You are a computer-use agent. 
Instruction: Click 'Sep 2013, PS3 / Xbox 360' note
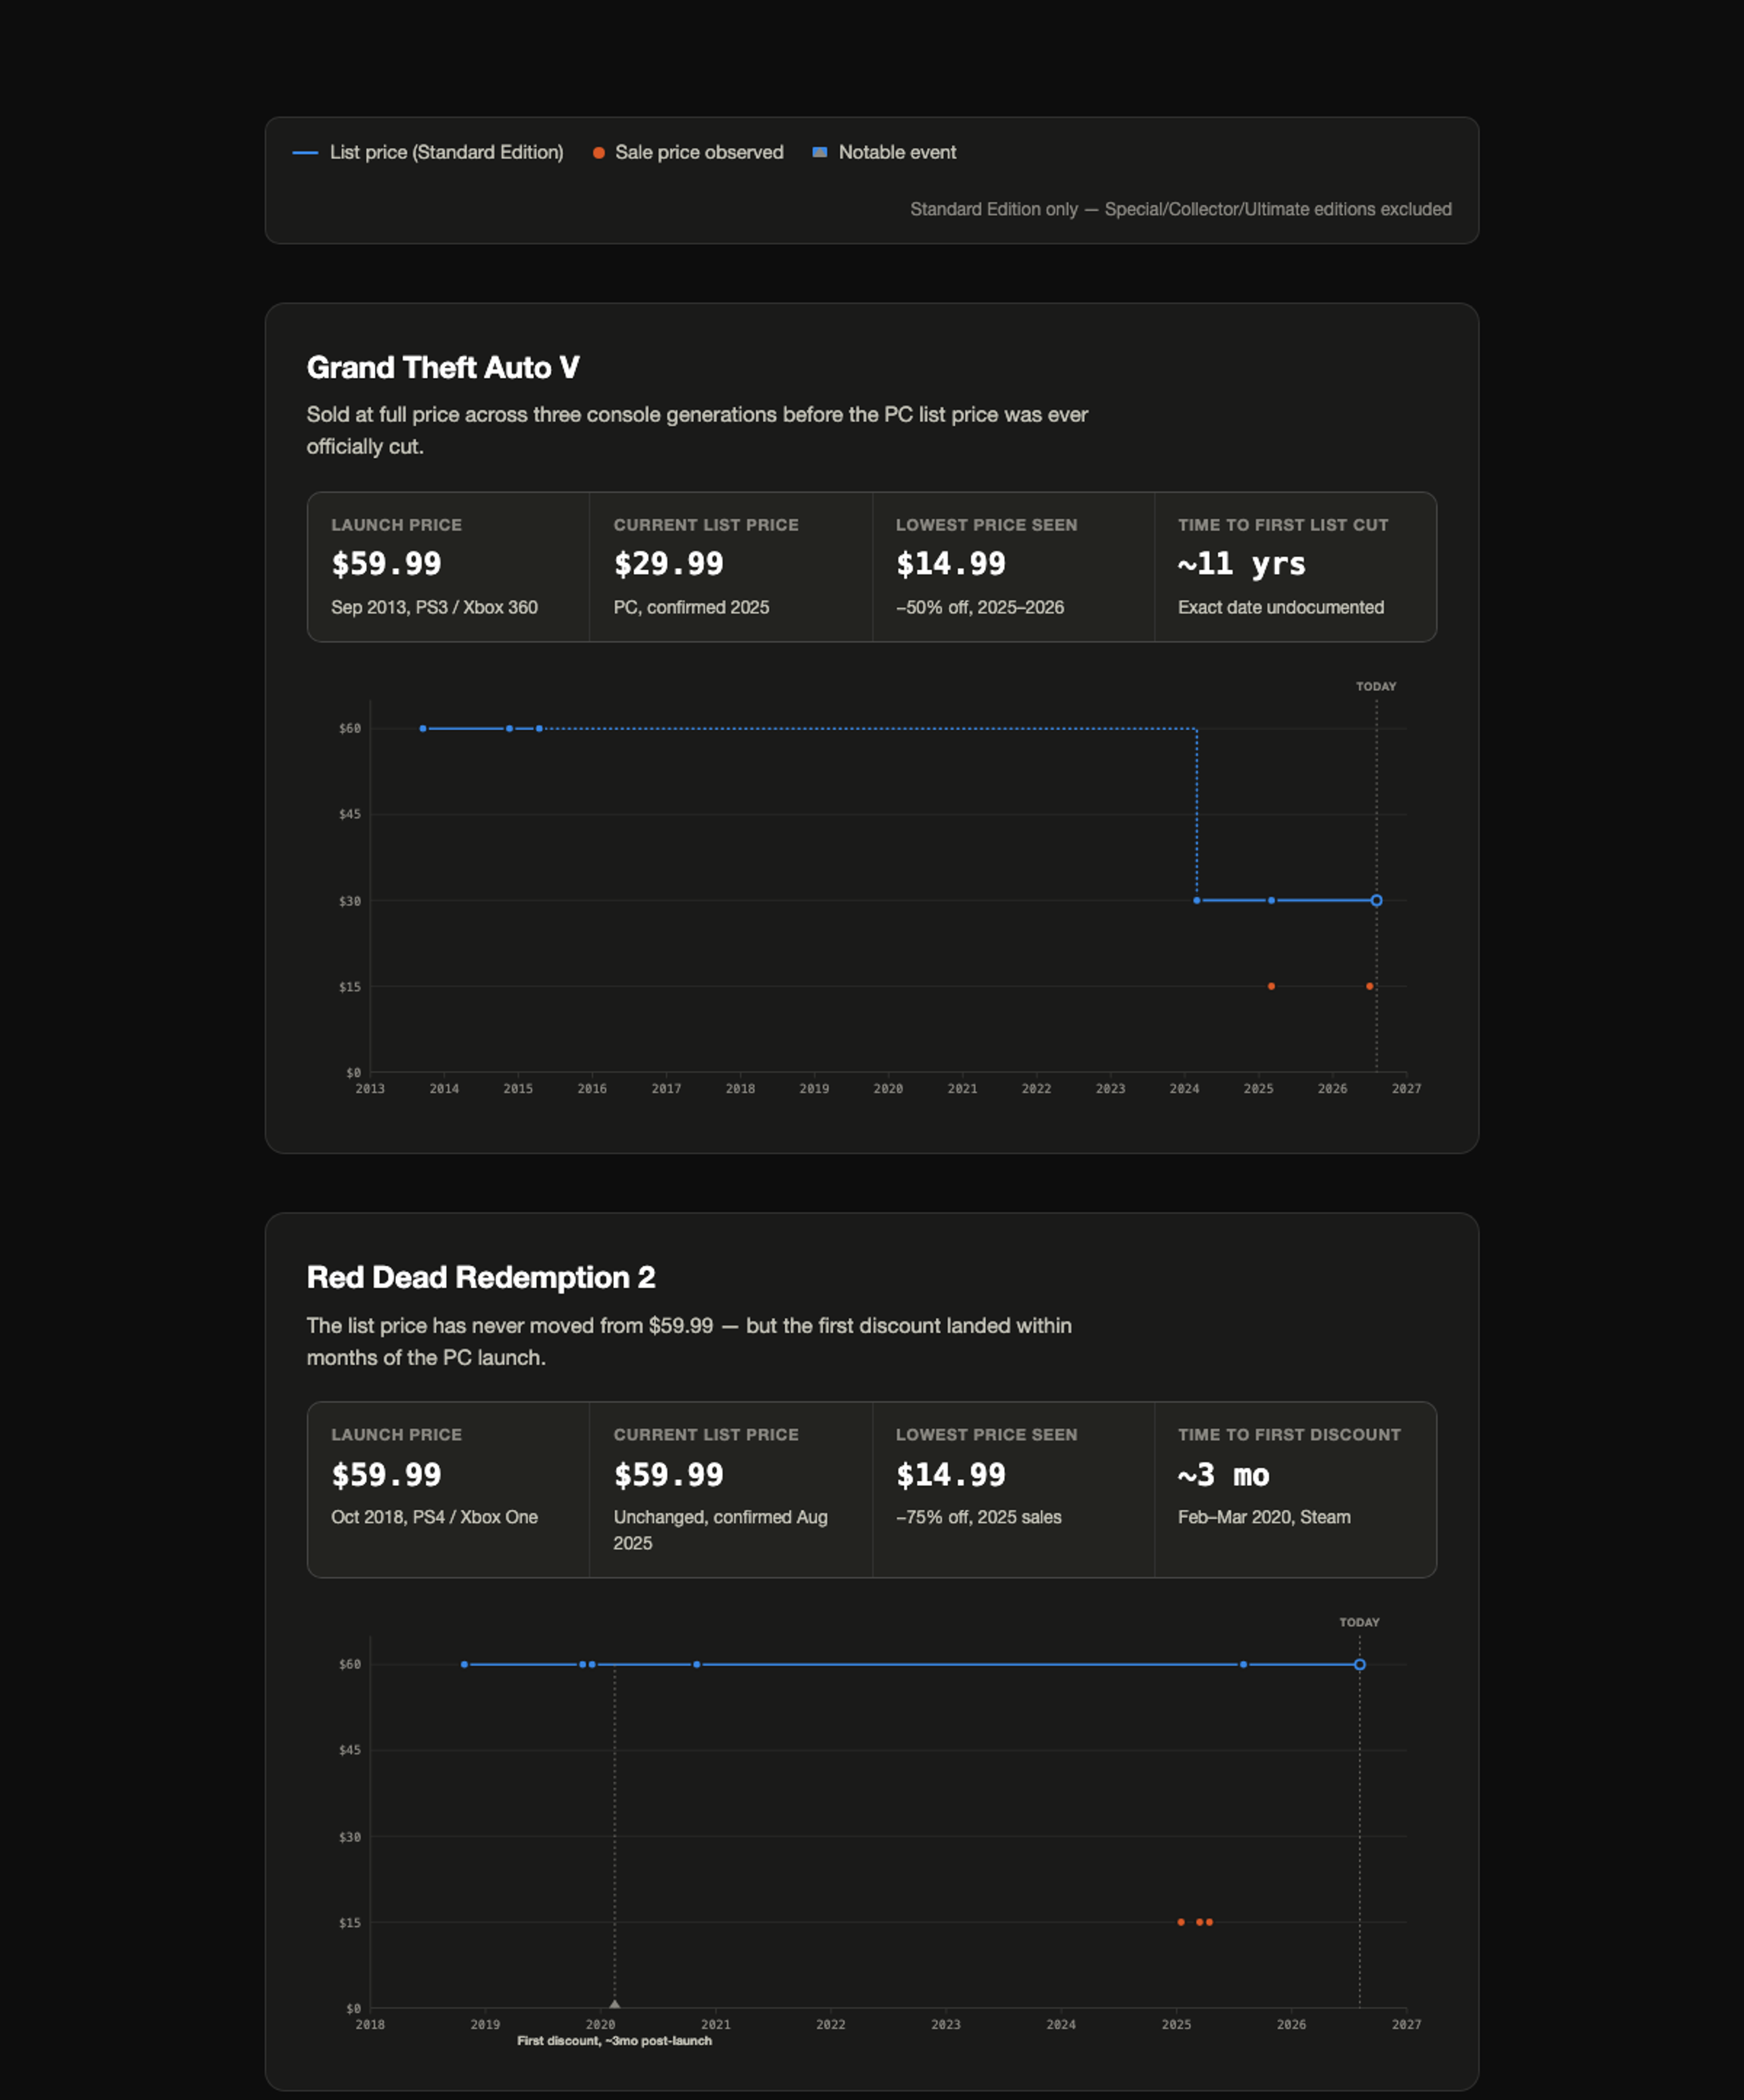click(434, 607)
